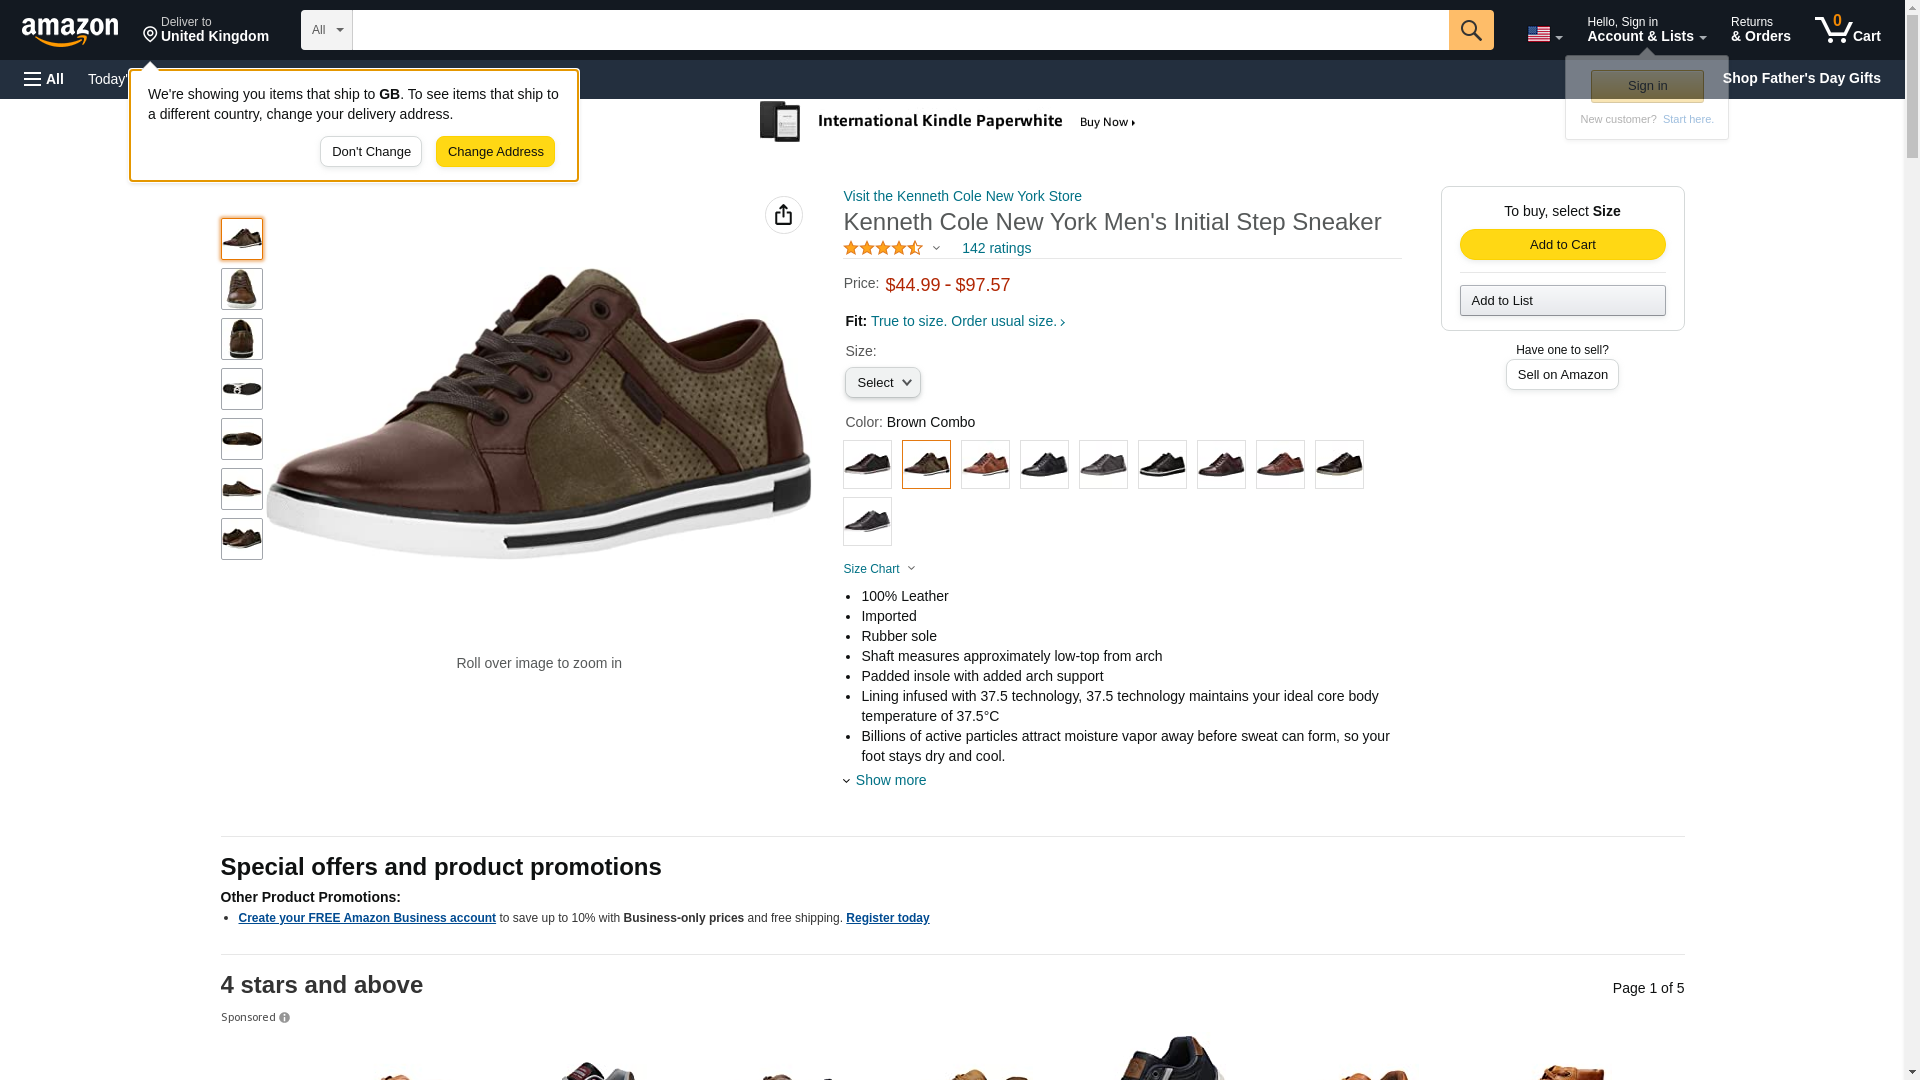Select the Brown Combo color swatch
Image resolution: width=1920 pixels, height=1080 pixels.
coord(926,465)
